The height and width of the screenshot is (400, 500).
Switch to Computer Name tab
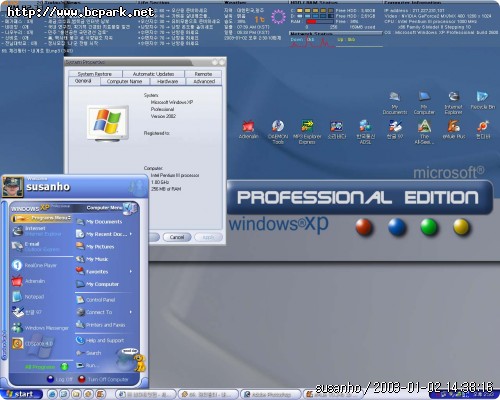coord(124,81)
